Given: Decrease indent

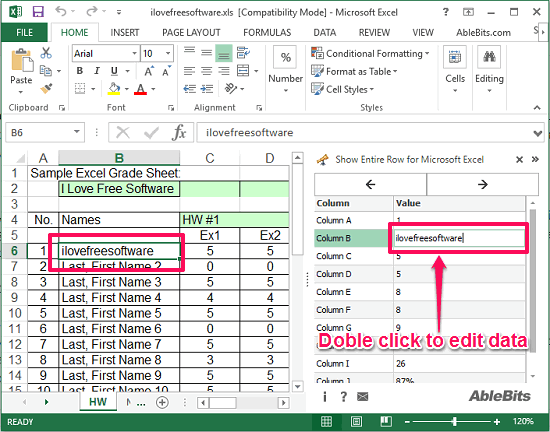Looking at the screenshot, I should coord(189,89).
